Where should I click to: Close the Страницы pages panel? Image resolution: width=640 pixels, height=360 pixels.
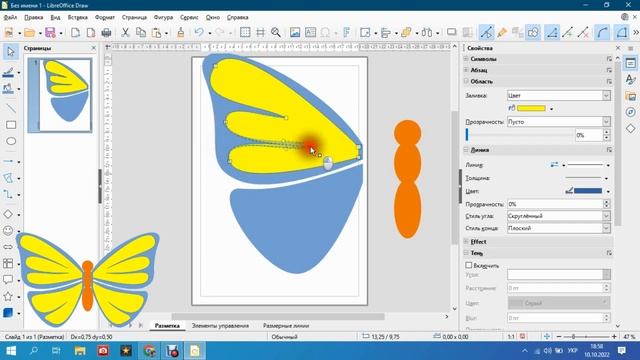click(93, 48)
